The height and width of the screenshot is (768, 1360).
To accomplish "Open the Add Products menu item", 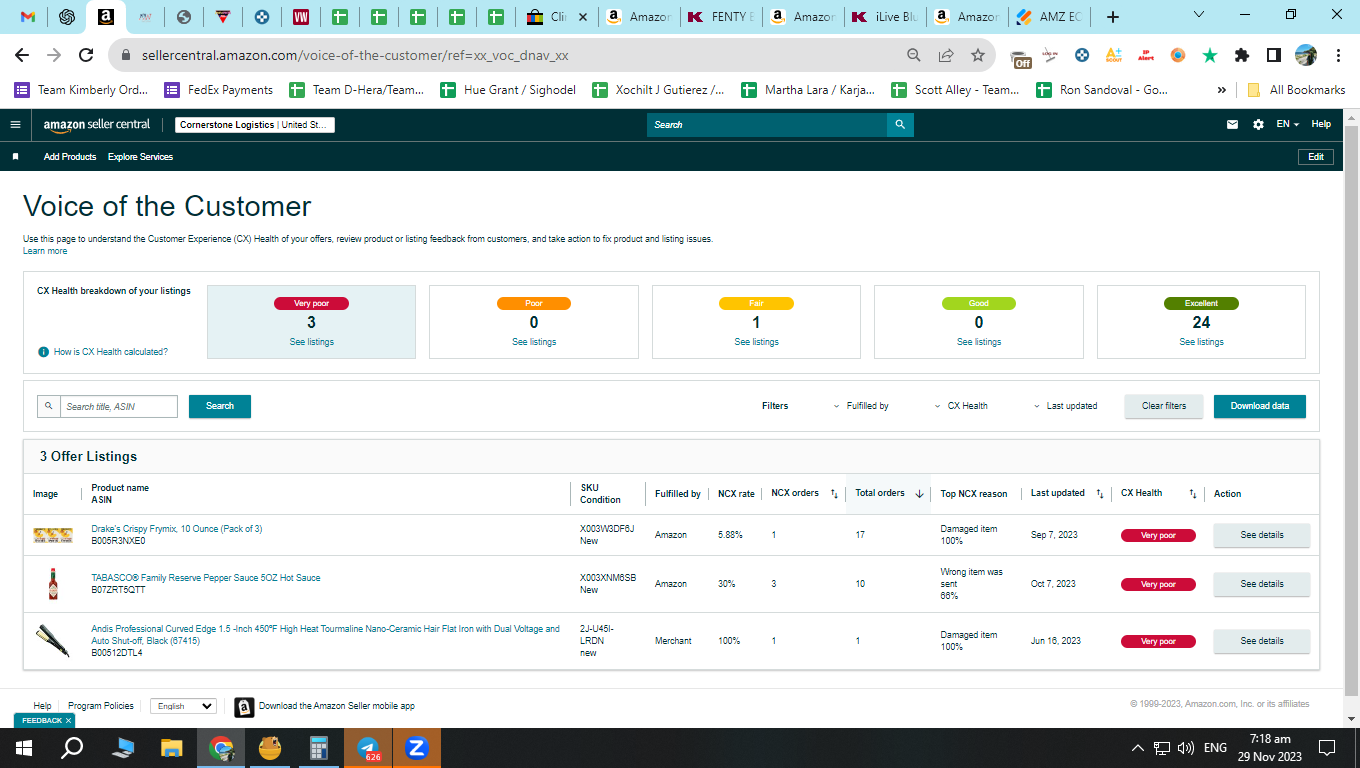I will [x=70, y=157].
